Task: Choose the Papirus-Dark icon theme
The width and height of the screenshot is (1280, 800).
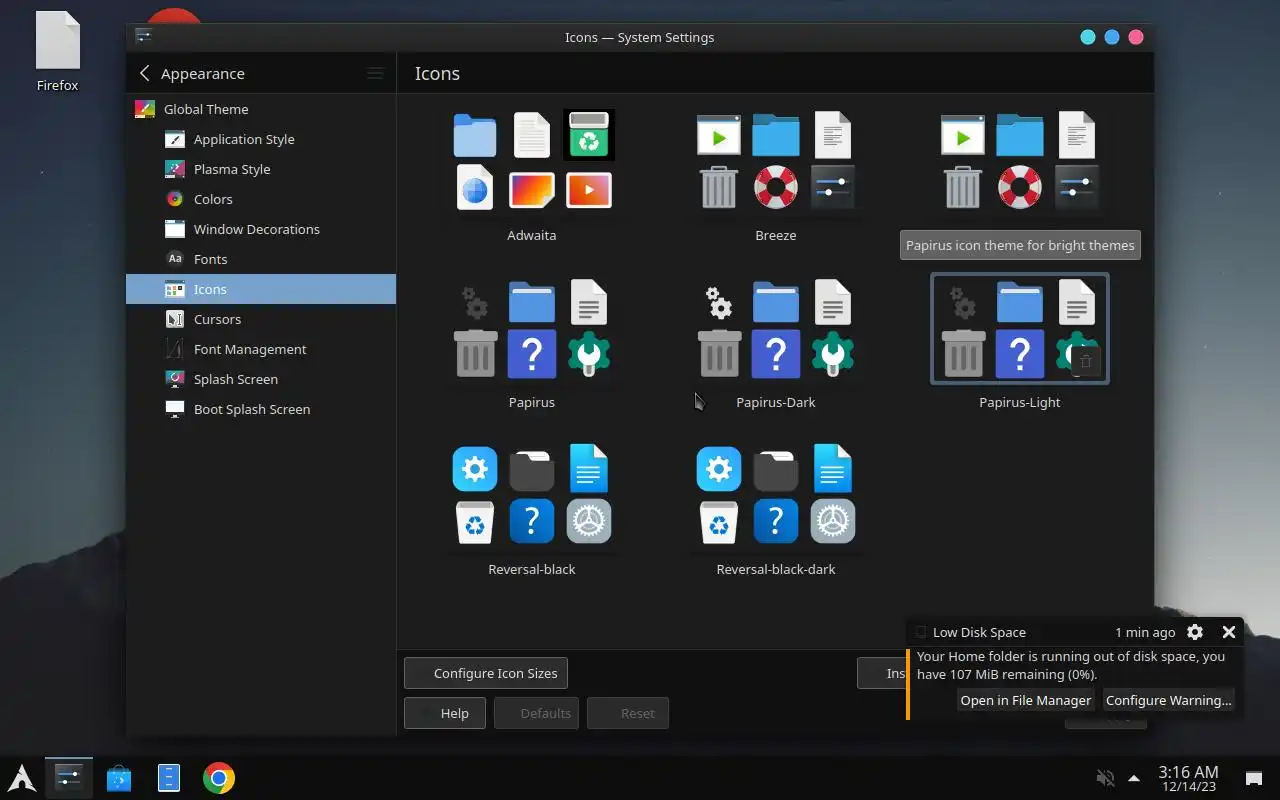Action: tap(776, 328)
